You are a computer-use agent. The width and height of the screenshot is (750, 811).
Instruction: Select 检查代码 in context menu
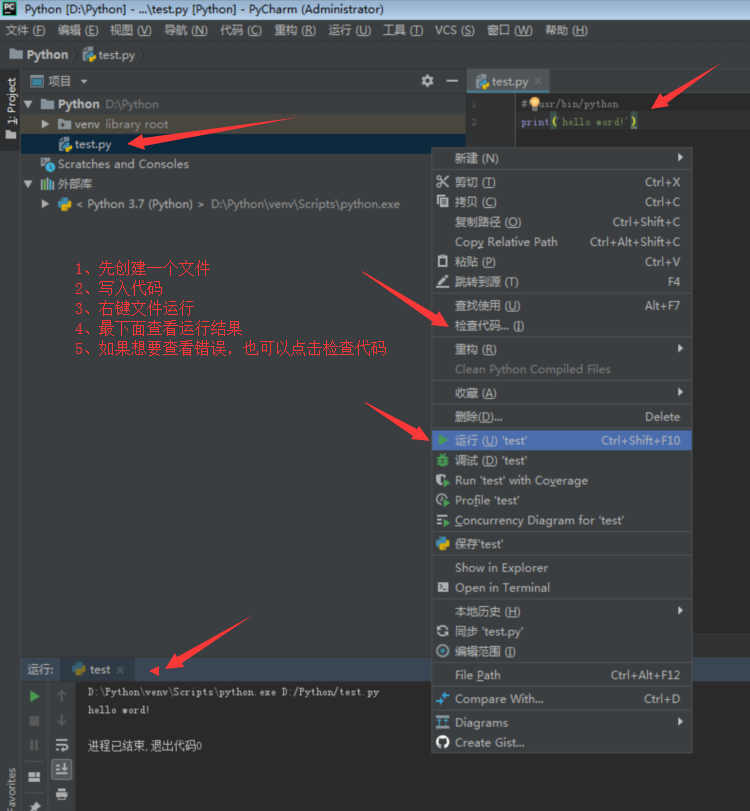pyautogui.click(x=562, y=325)
